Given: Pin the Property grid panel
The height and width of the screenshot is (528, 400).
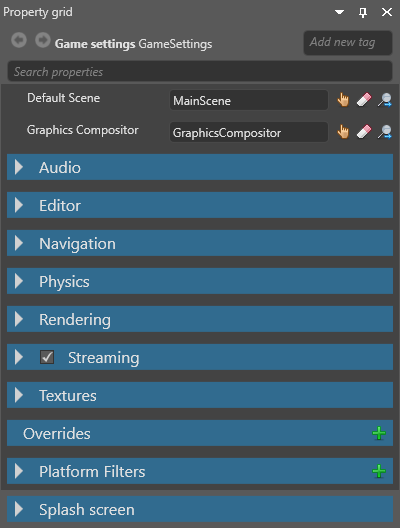Looking at the screenshot, I should [x=363, y=12].
